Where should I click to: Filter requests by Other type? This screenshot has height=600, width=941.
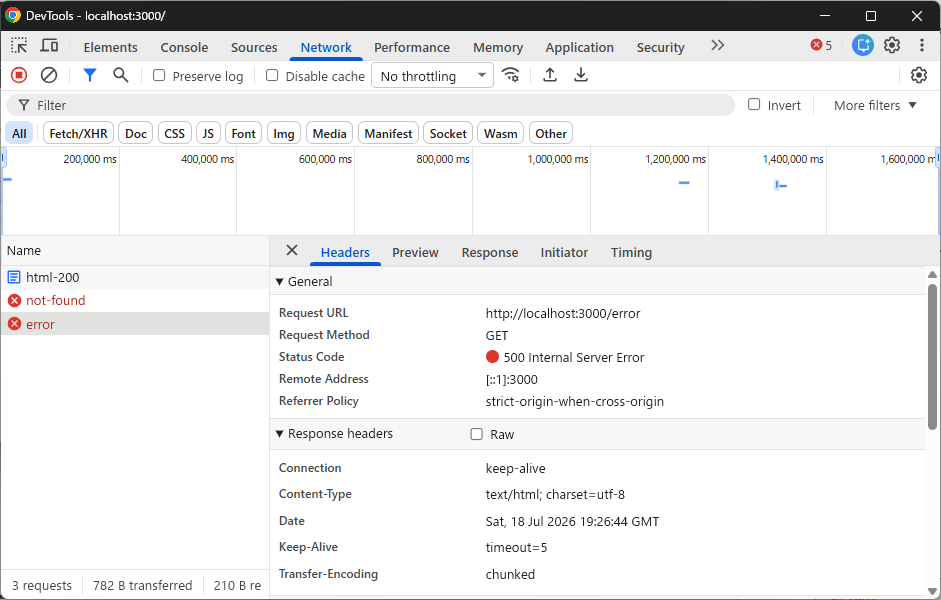[x=551, y=133]
